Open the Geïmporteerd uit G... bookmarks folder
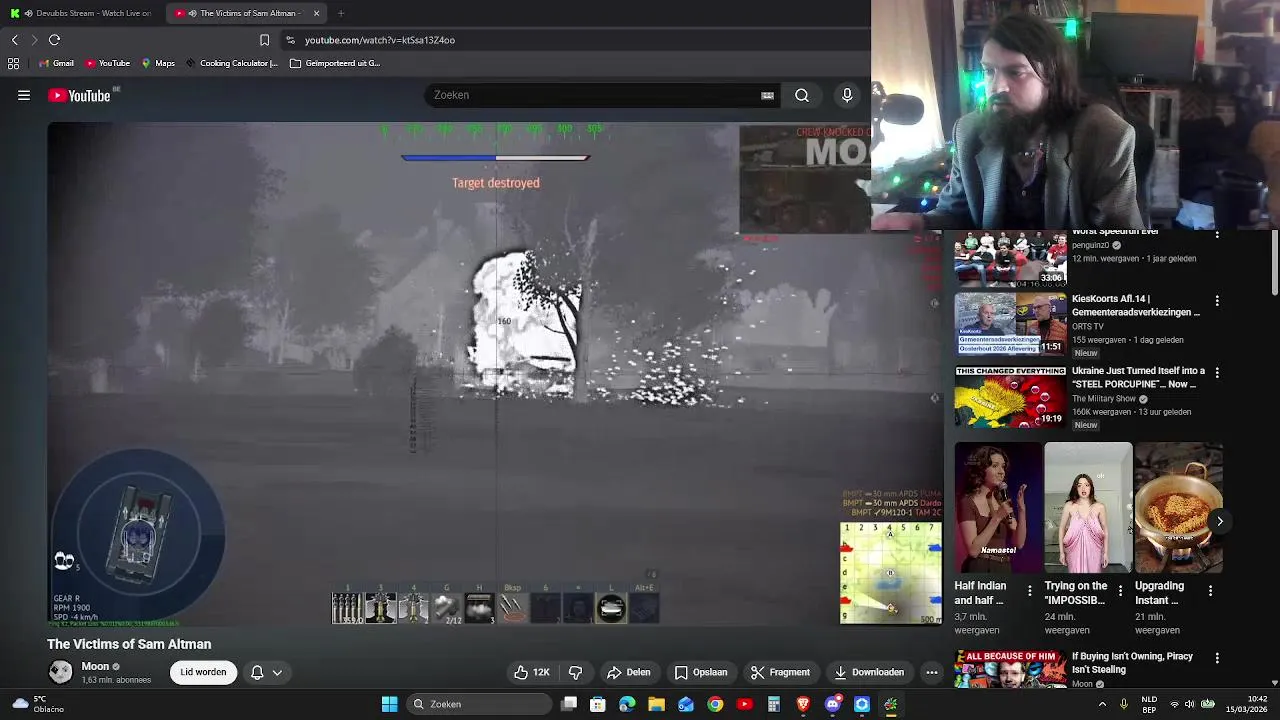The height and width of the screenshot is (720, 1280). [x=335, y=63]
